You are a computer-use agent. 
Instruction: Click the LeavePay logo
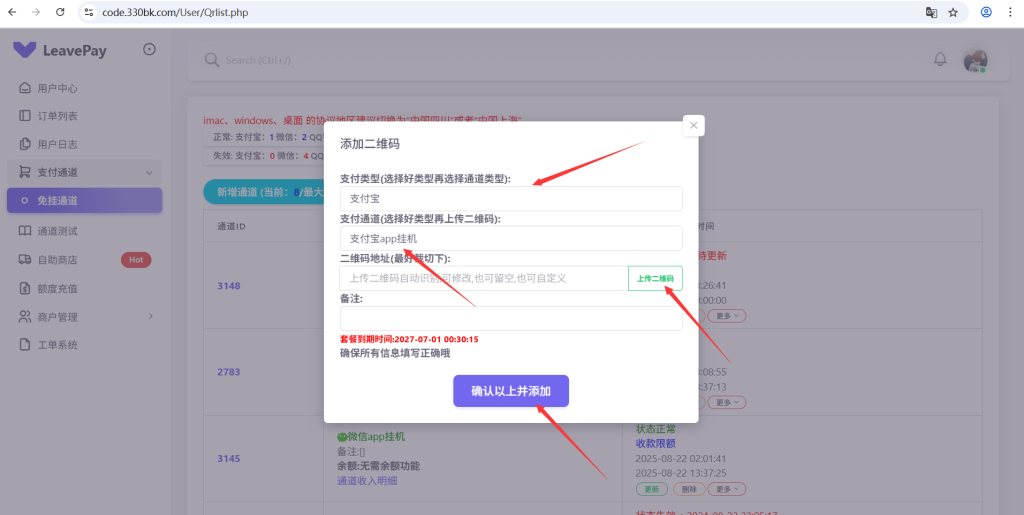59,50
